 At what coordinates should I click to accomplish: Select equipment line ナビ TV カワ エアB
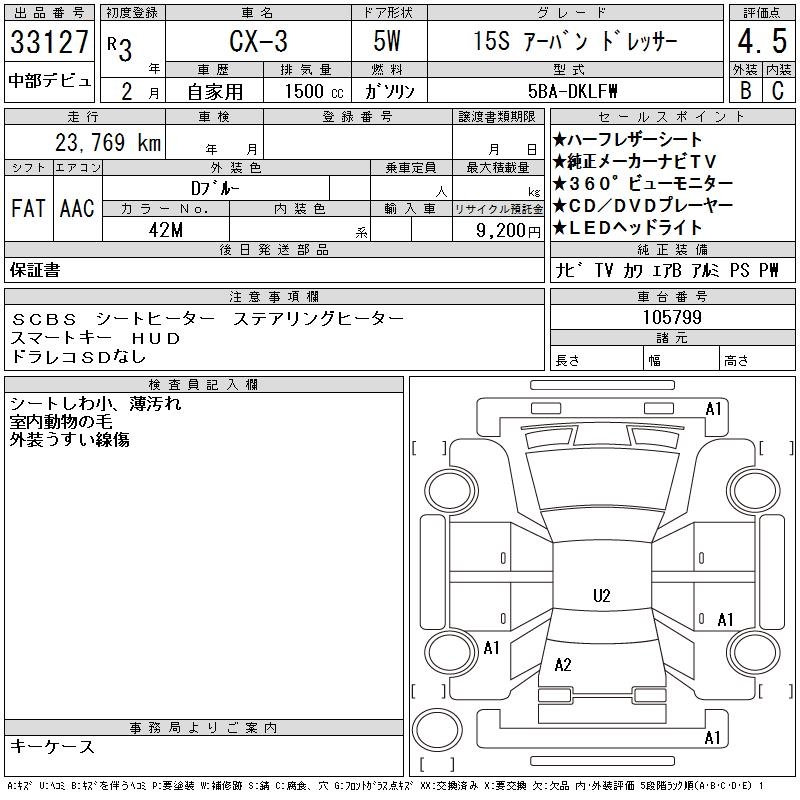(x=618, y=270)
